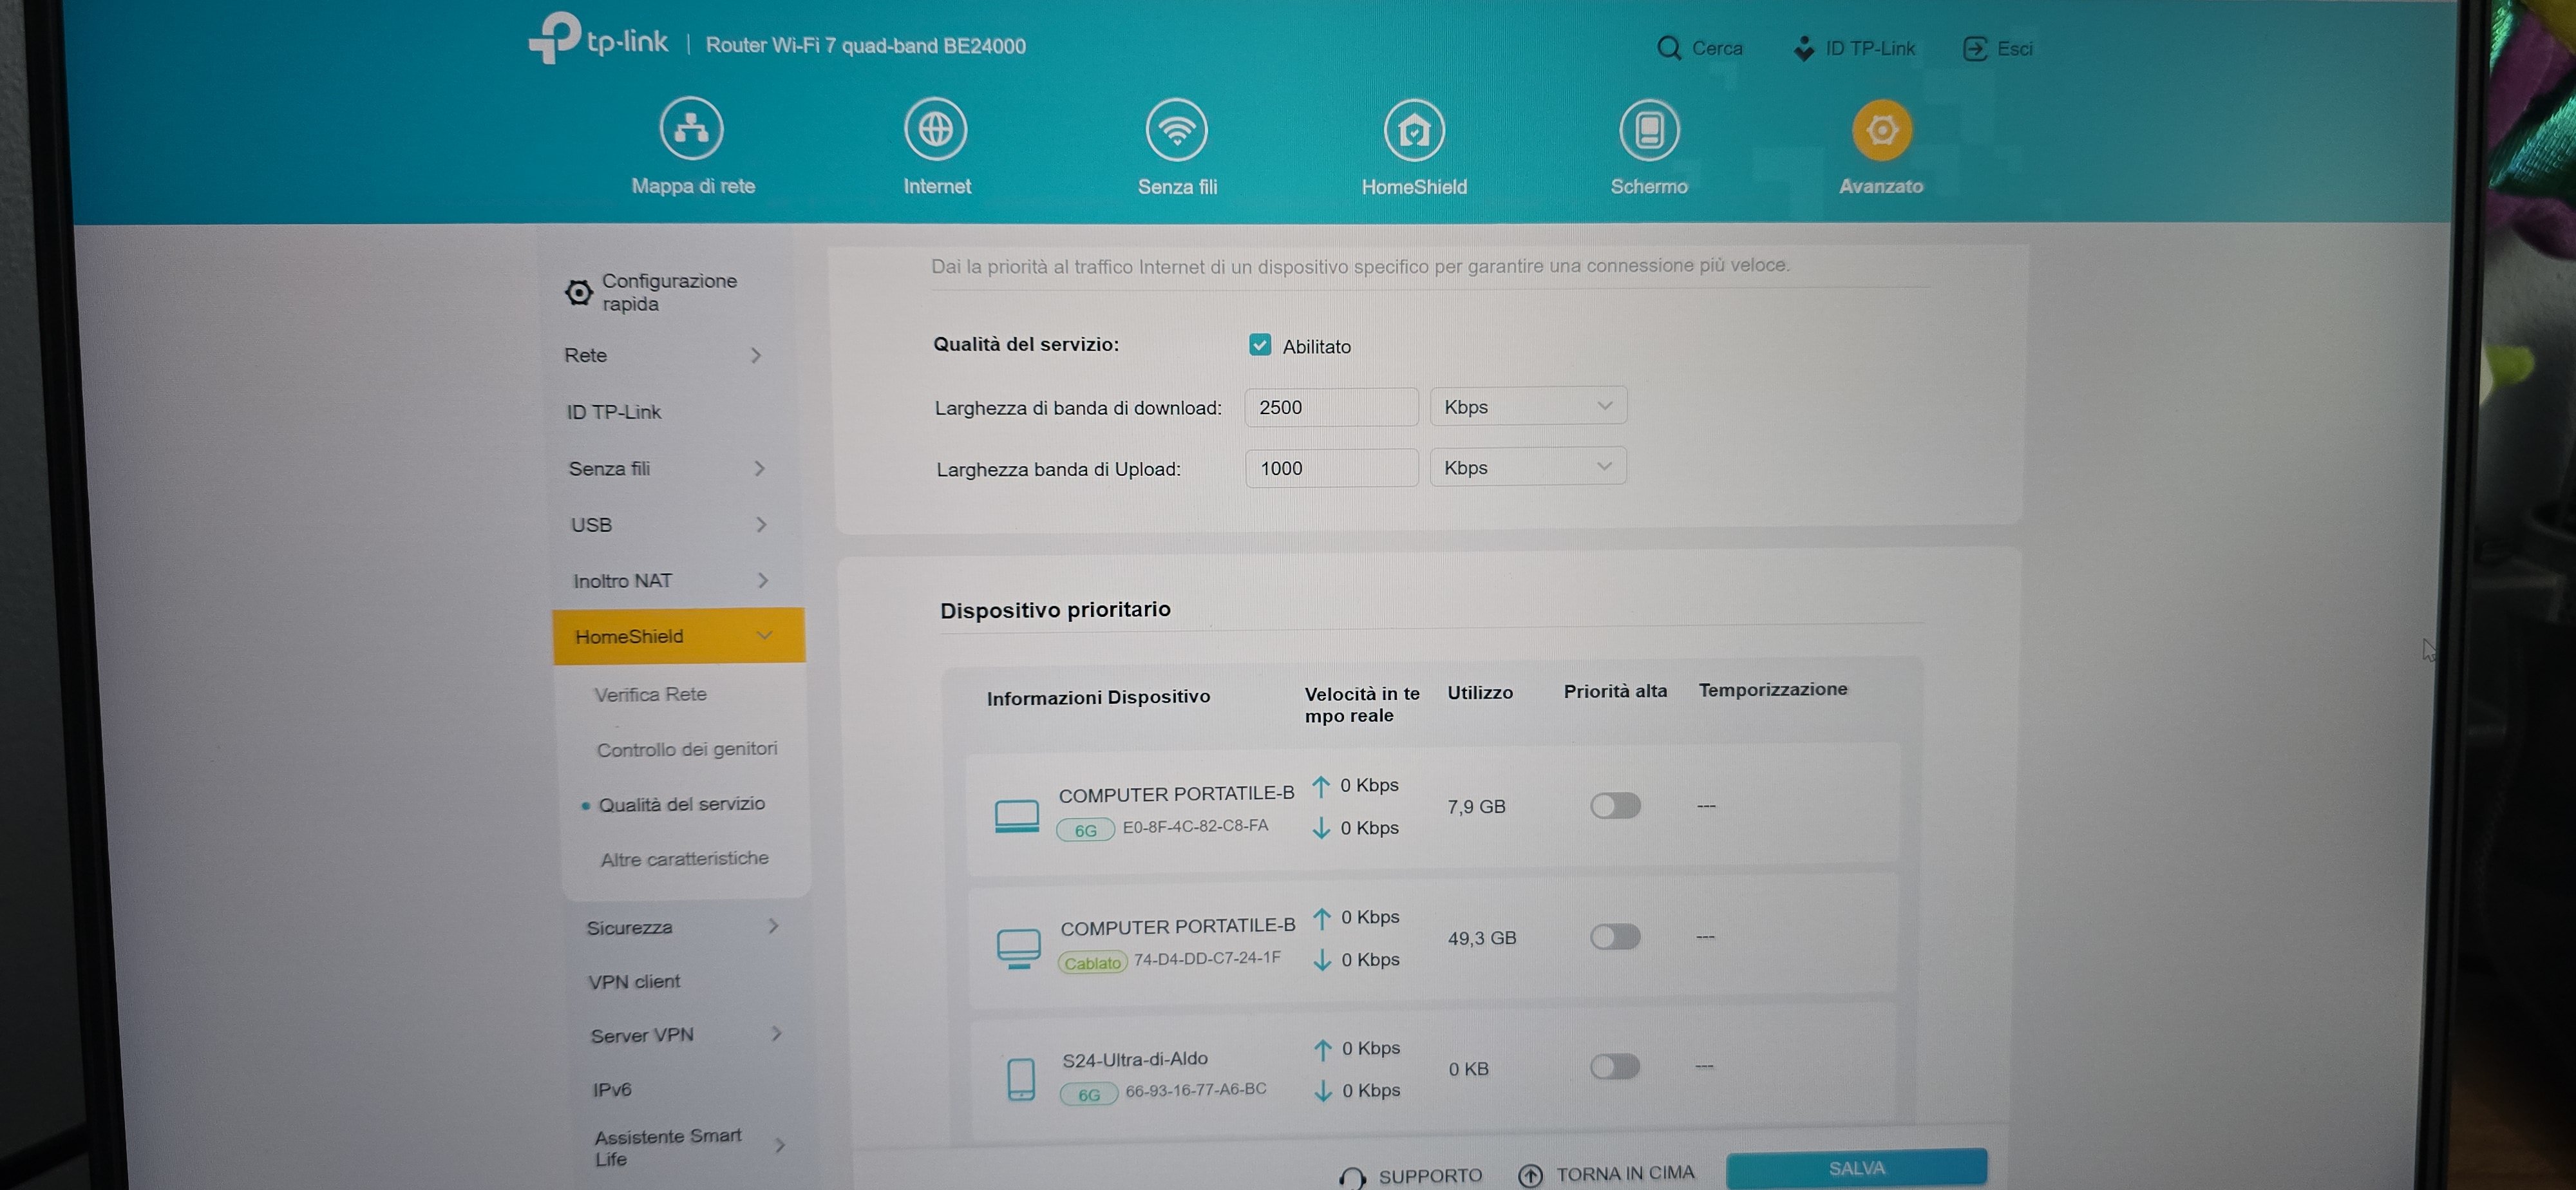The image size is (2576, 1190).
Task: Enable high priority for E0-8F-4C-82-C8-FA device
Action: 1615,805
